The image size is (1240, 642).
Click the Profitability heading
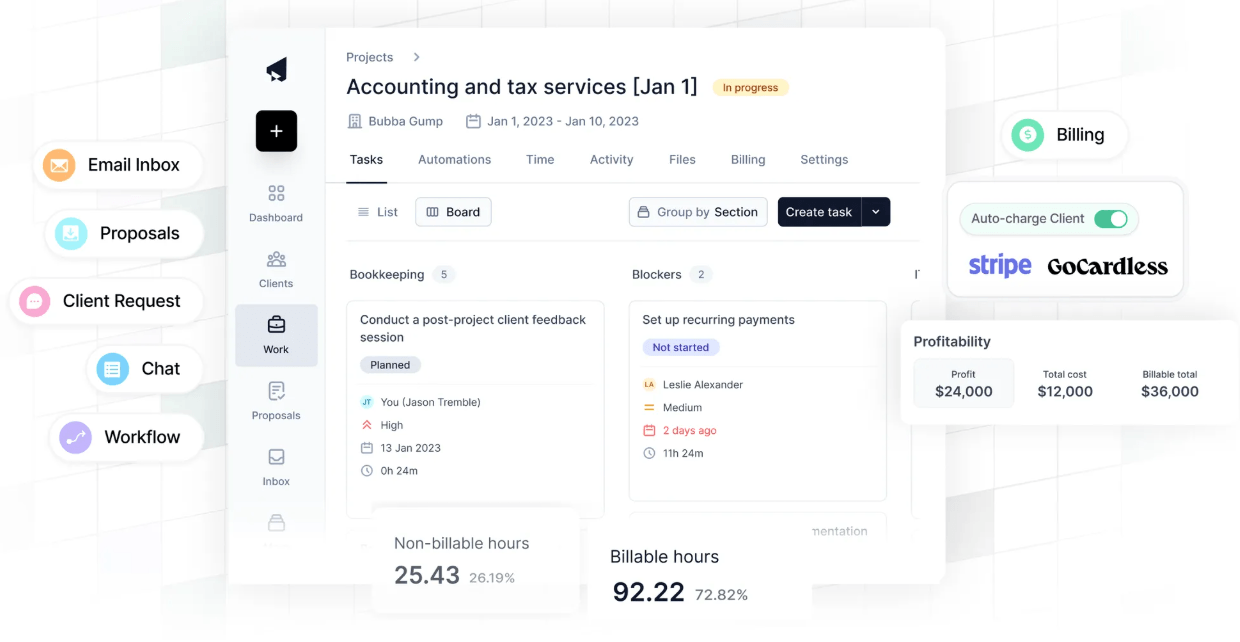[952, 342]
